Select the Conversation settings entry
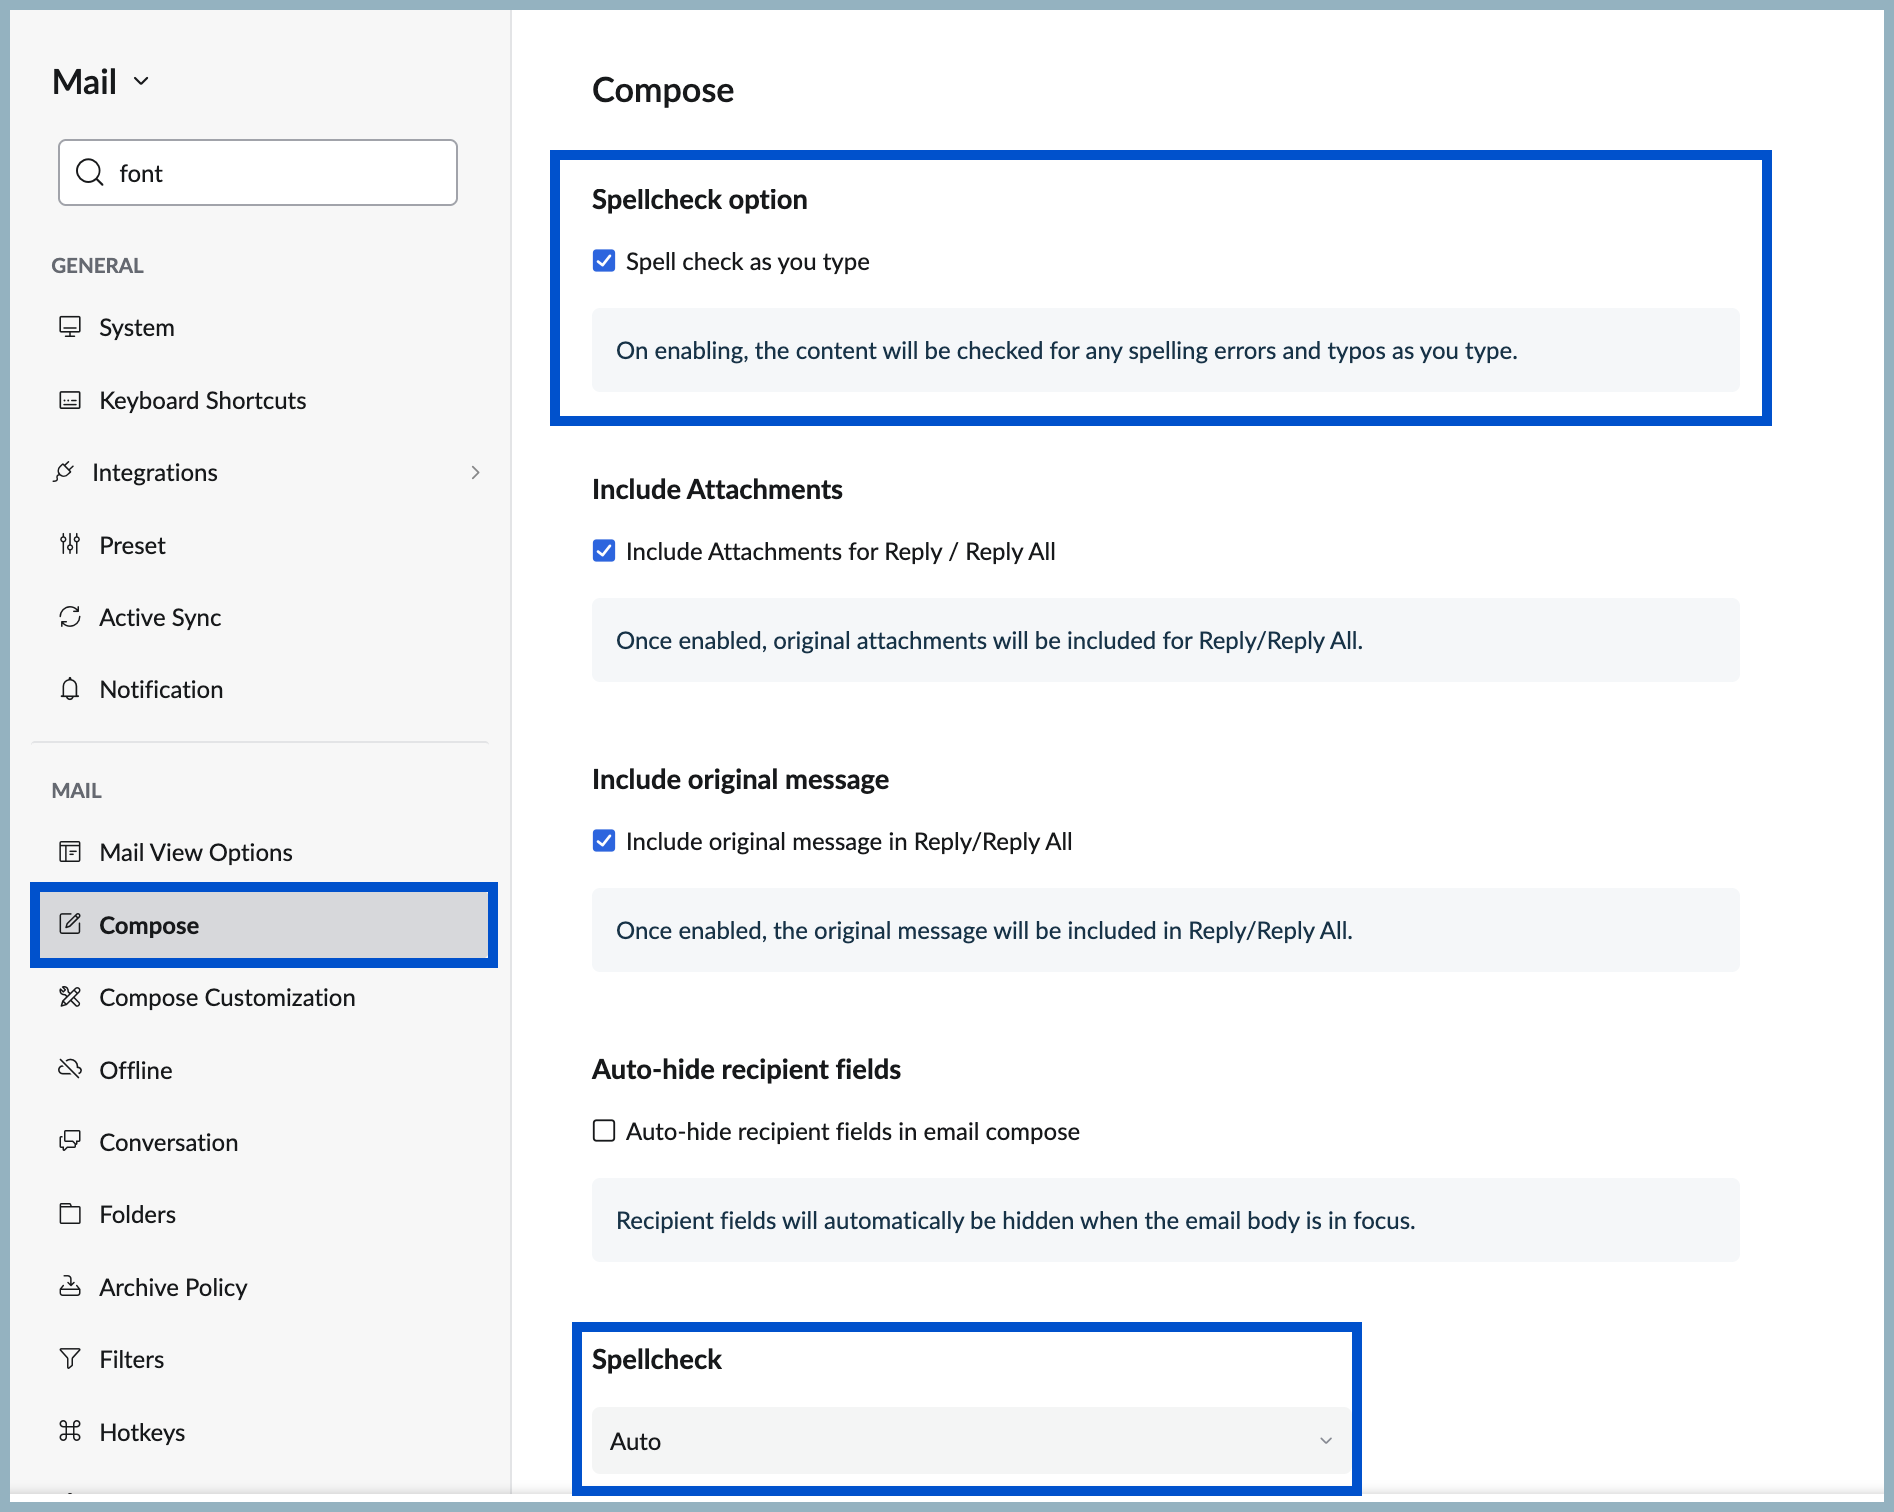1894x1512 pixels. [x=168, y=1142]
